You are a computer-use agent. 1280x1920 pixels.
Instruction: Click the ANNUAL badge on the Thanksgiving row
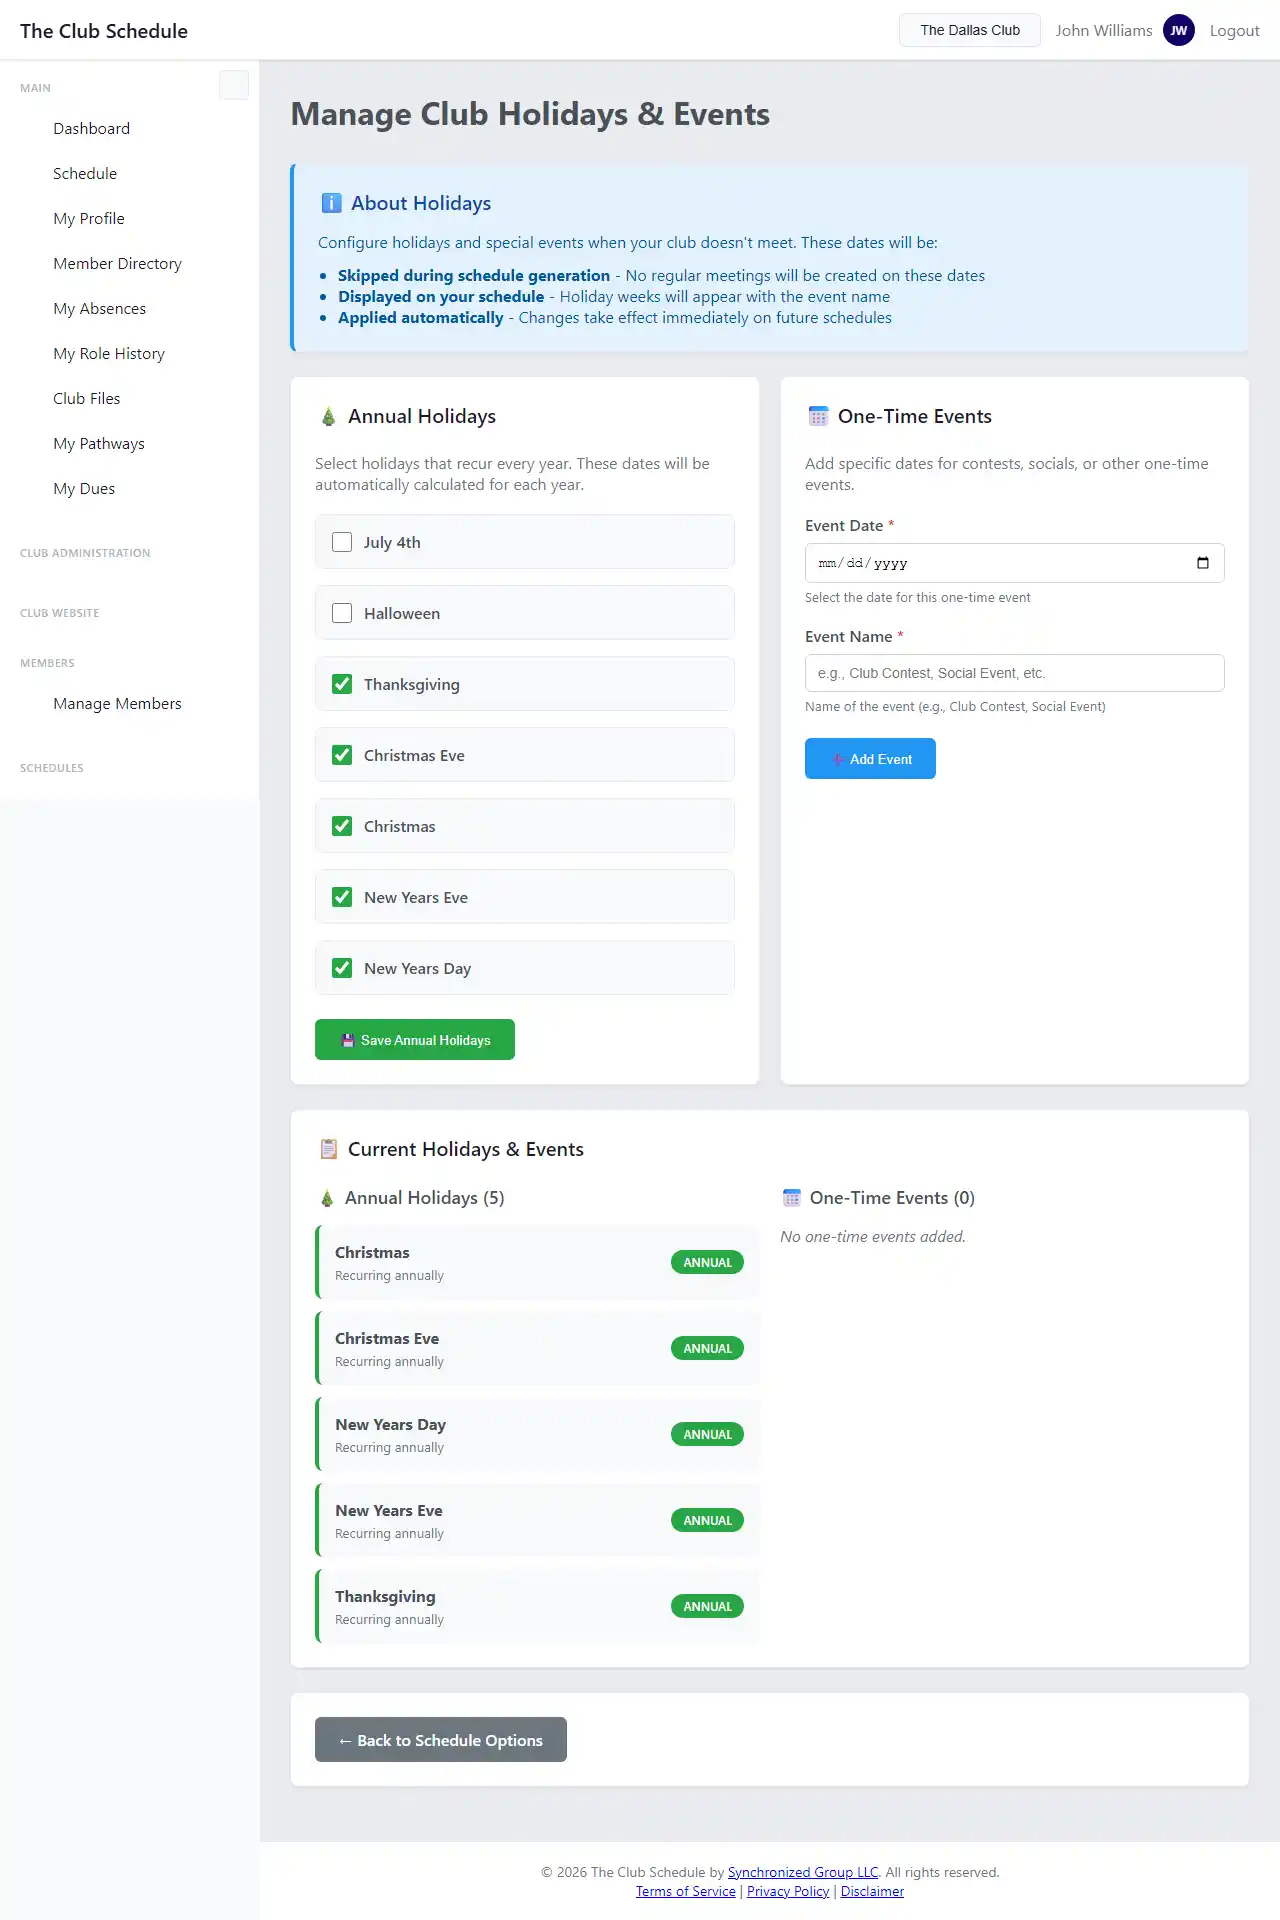tap(707, 1606)
